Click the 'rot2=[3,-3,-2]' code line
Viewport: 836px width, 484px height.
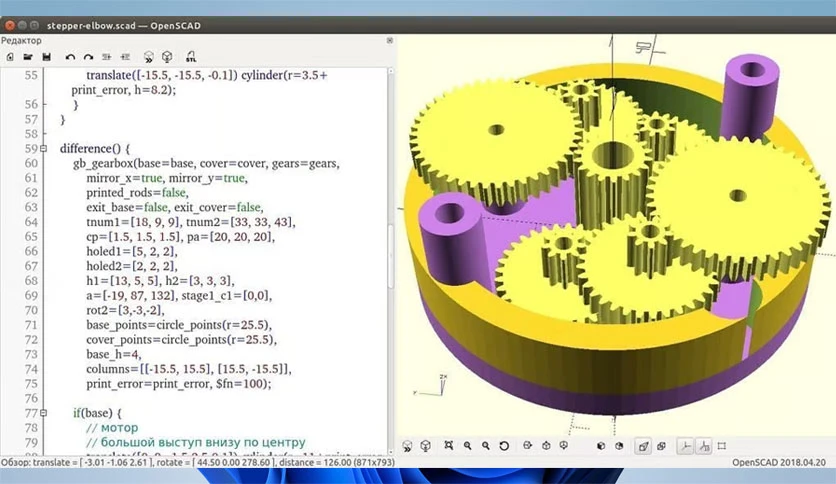click(125, 310)
